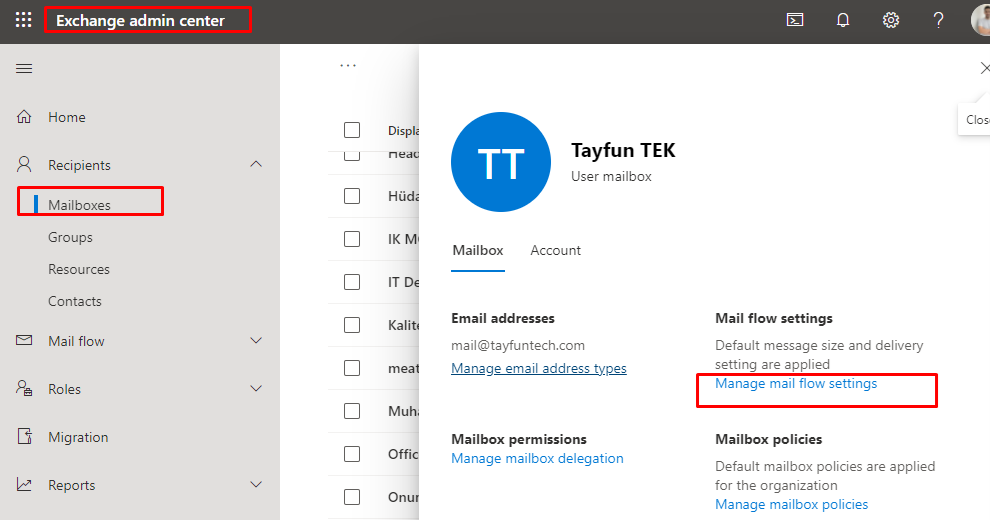The image size is (990, 520).
Task: Collapse the navigation hamburger menu
Action: (x=24, y=68)
